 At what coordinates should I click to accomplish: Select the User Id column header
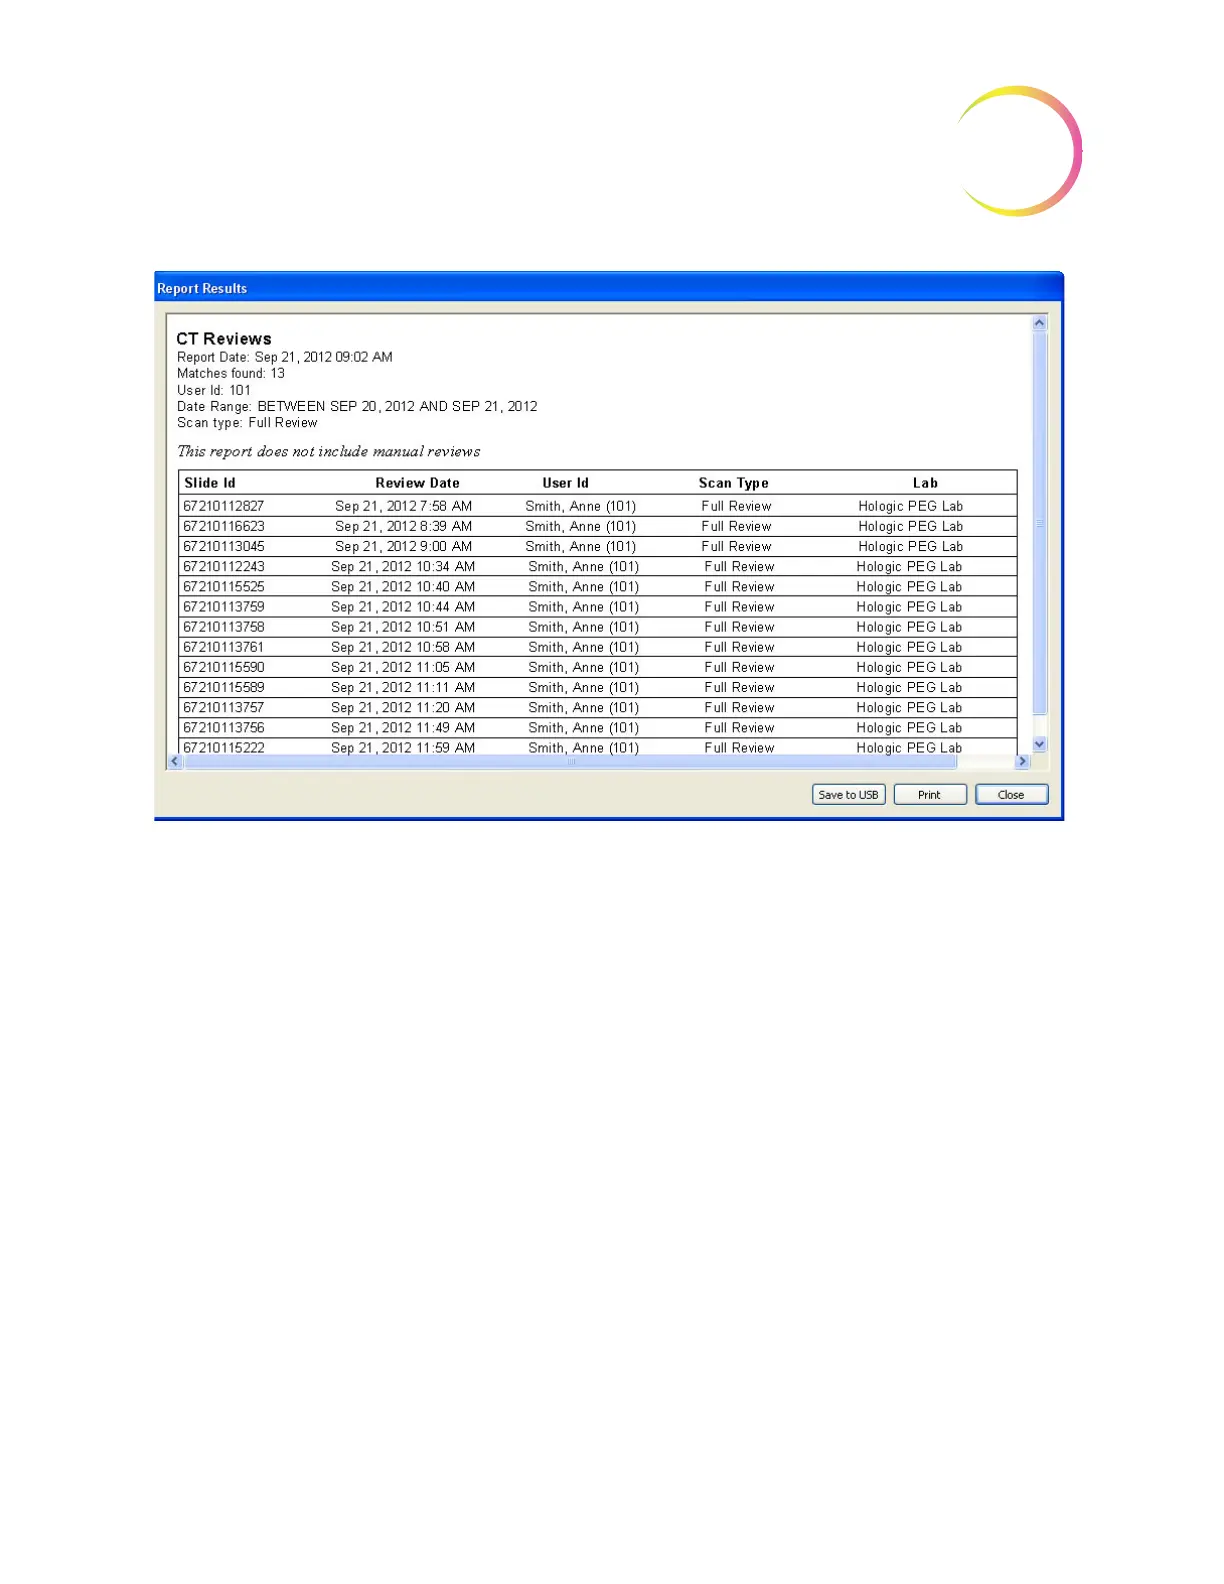565,483
